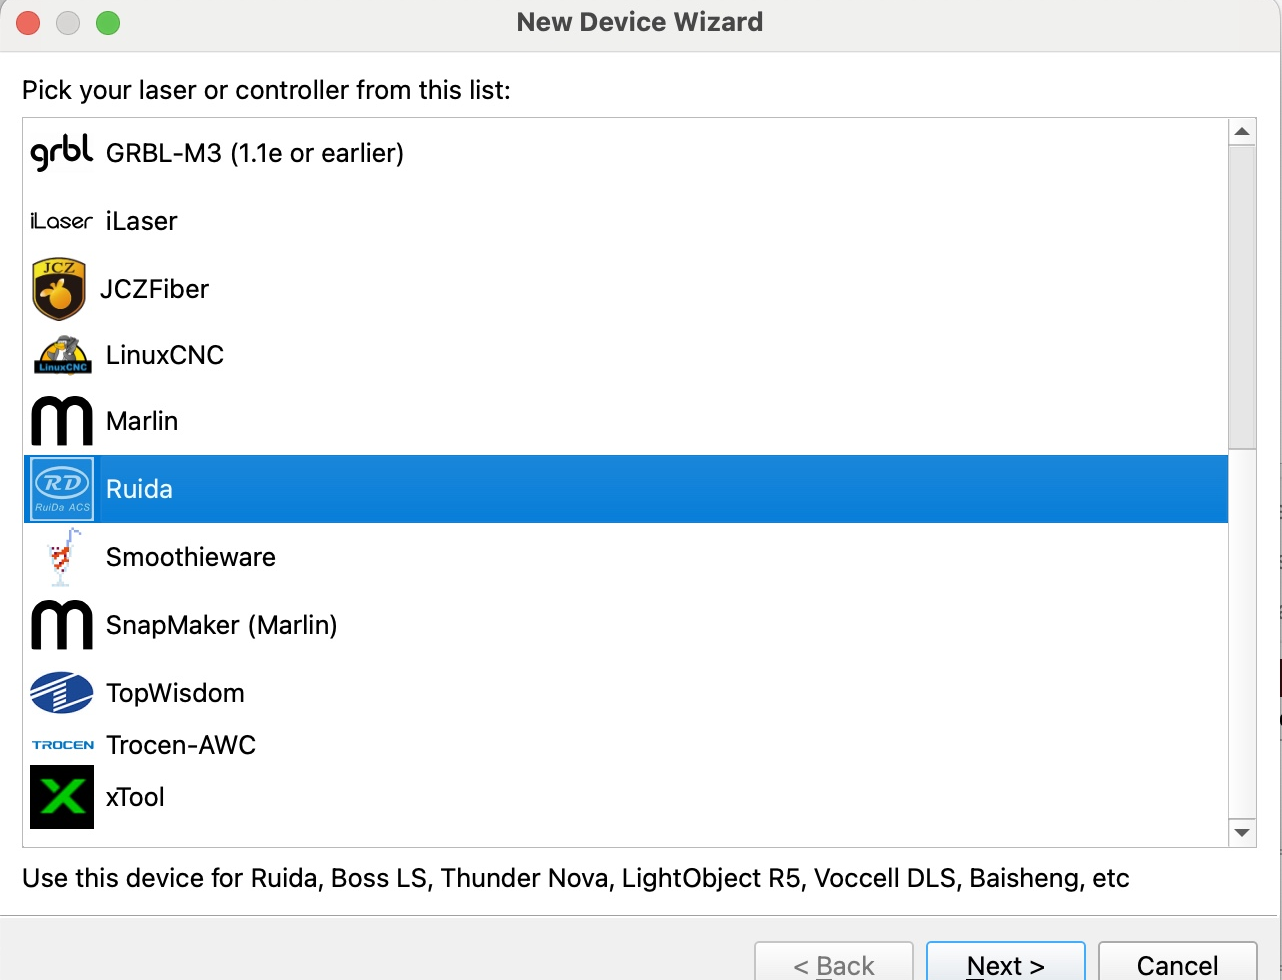Select the JCZFiber shield icon
This screenshot has height=980, width=1282.
59,289
